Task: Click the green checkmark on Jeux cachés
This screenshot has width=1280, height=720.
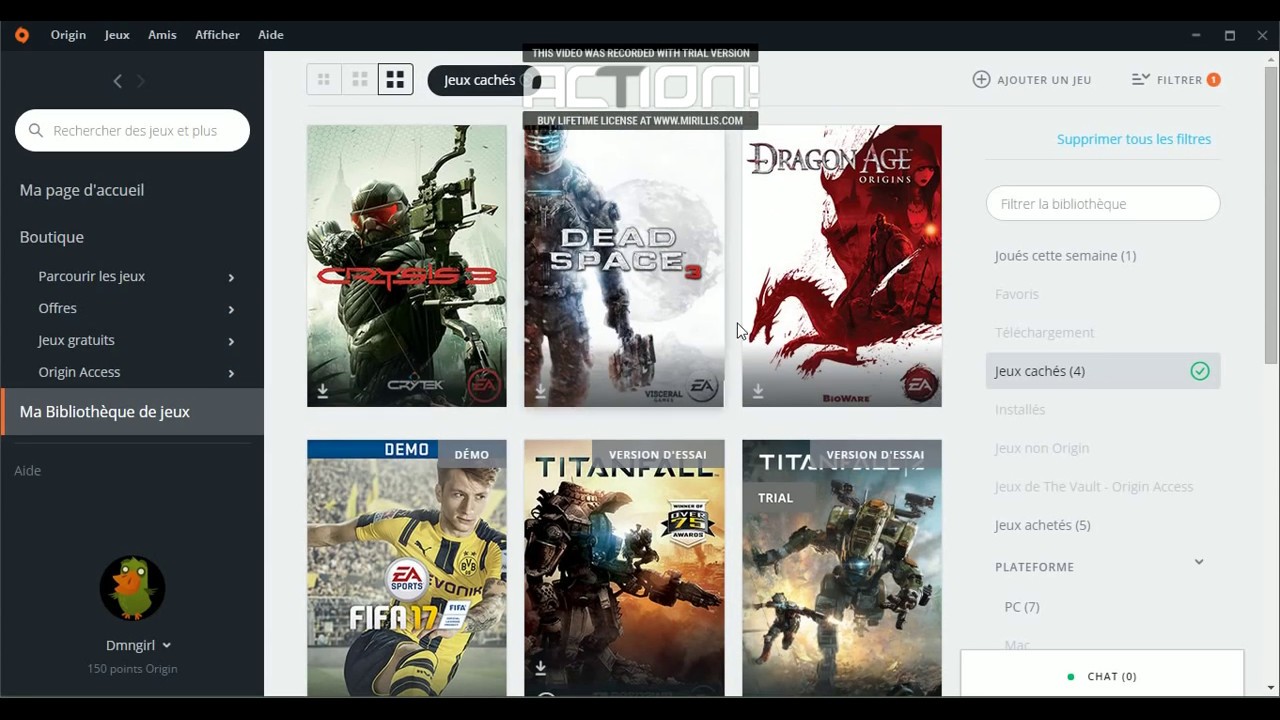Action: coord(1200,371)
